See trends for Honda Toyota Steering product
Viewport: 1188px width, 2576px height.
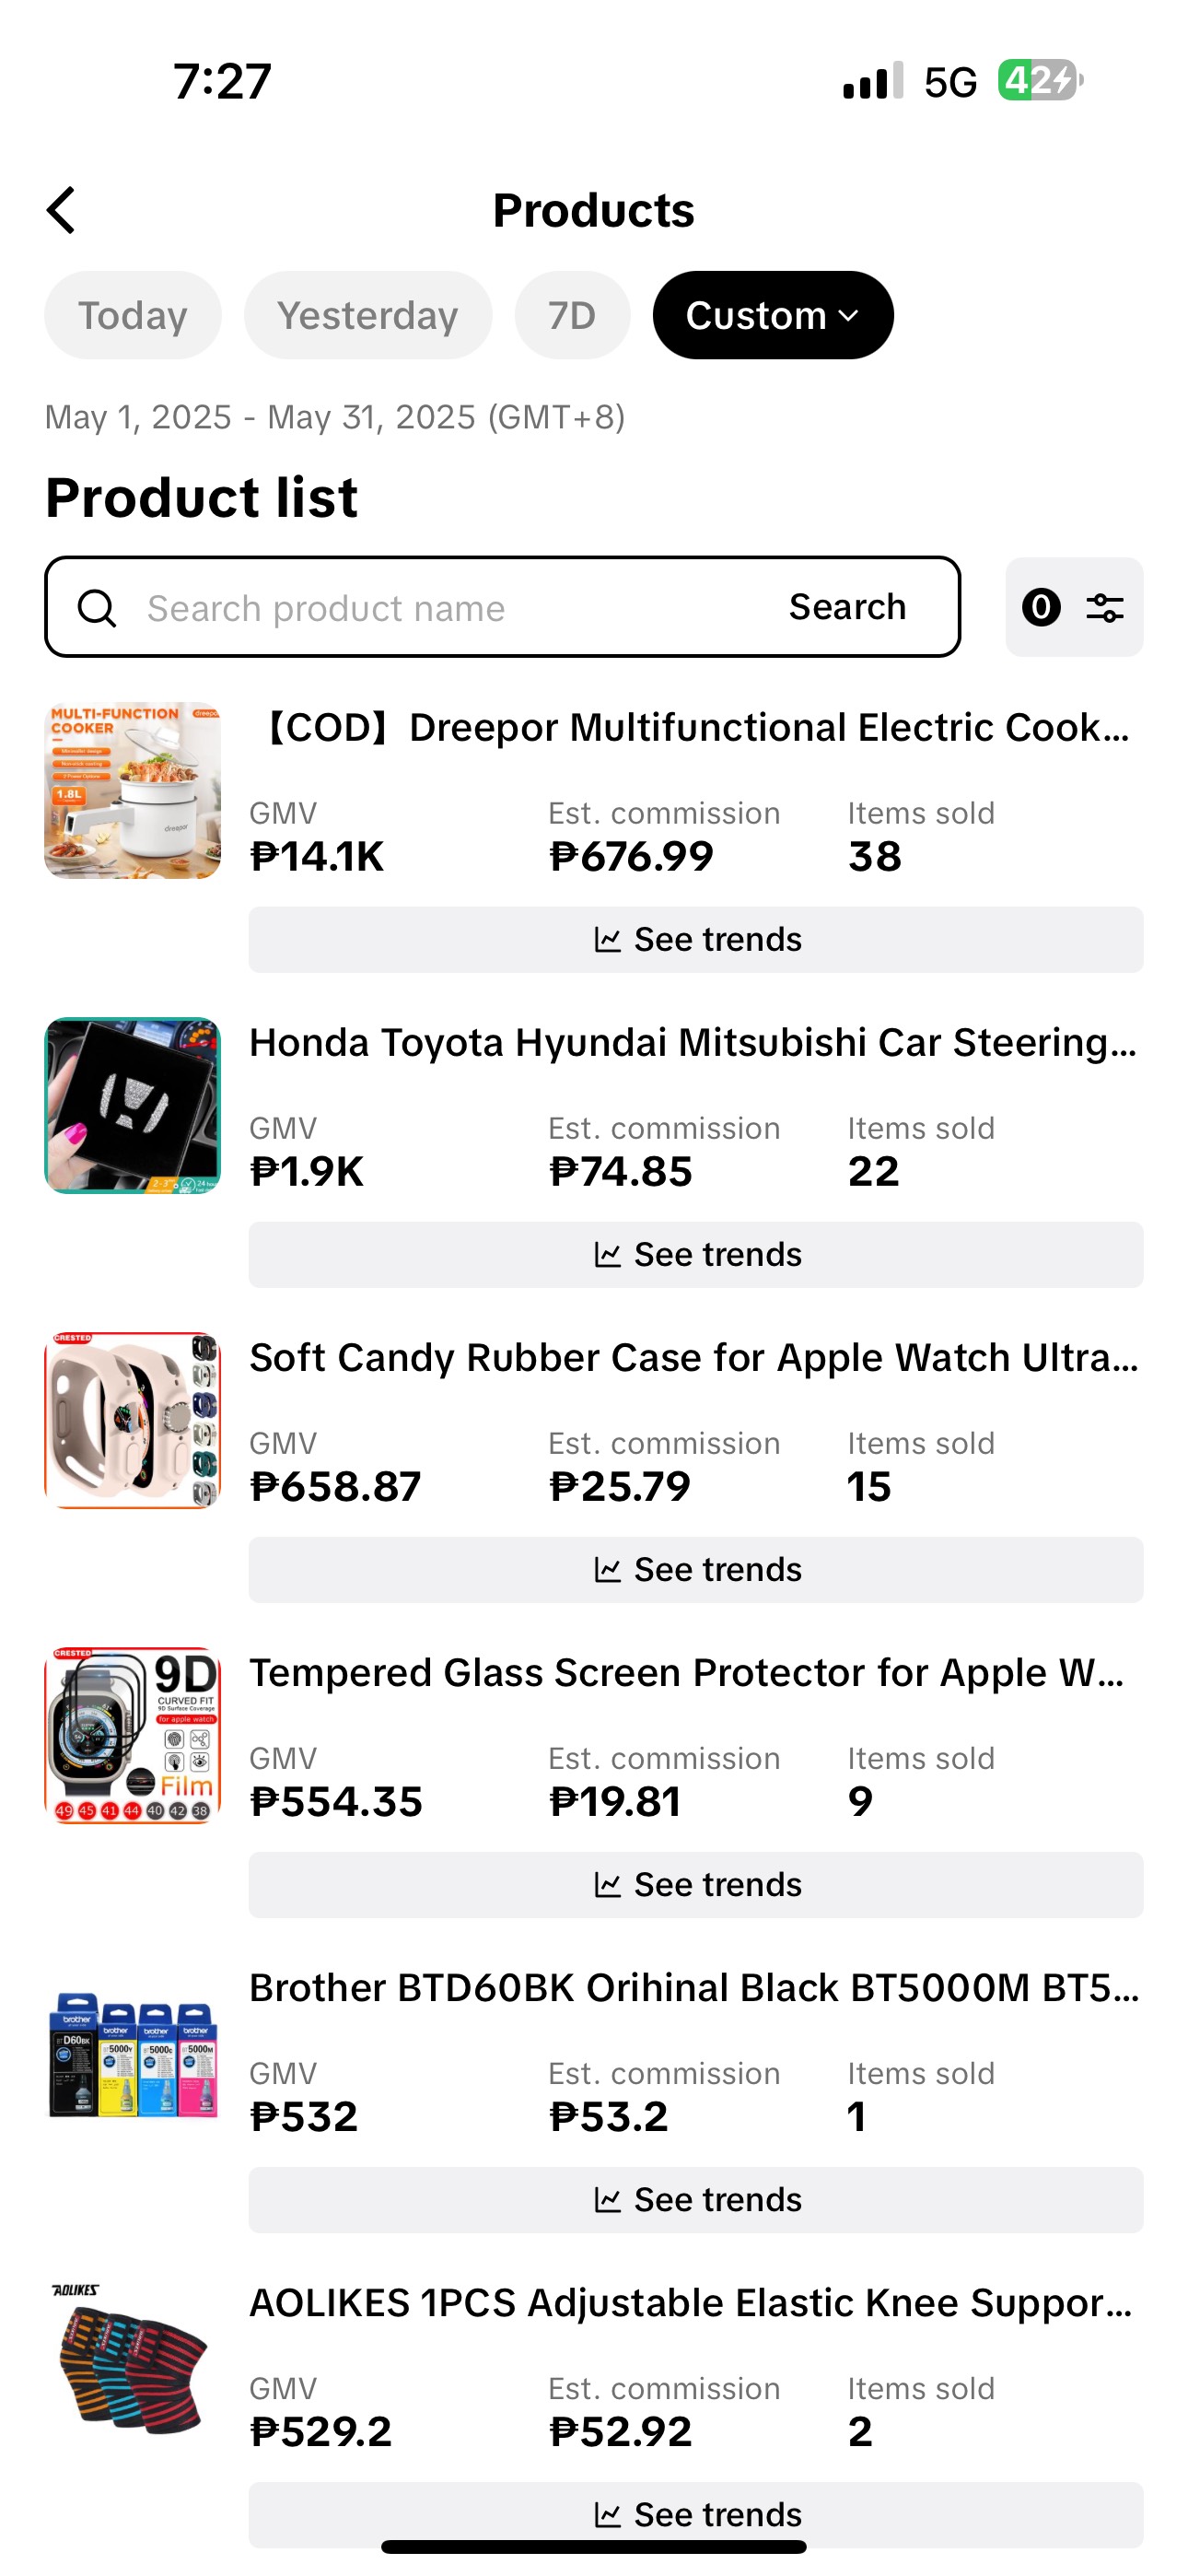click(695, 1254)
